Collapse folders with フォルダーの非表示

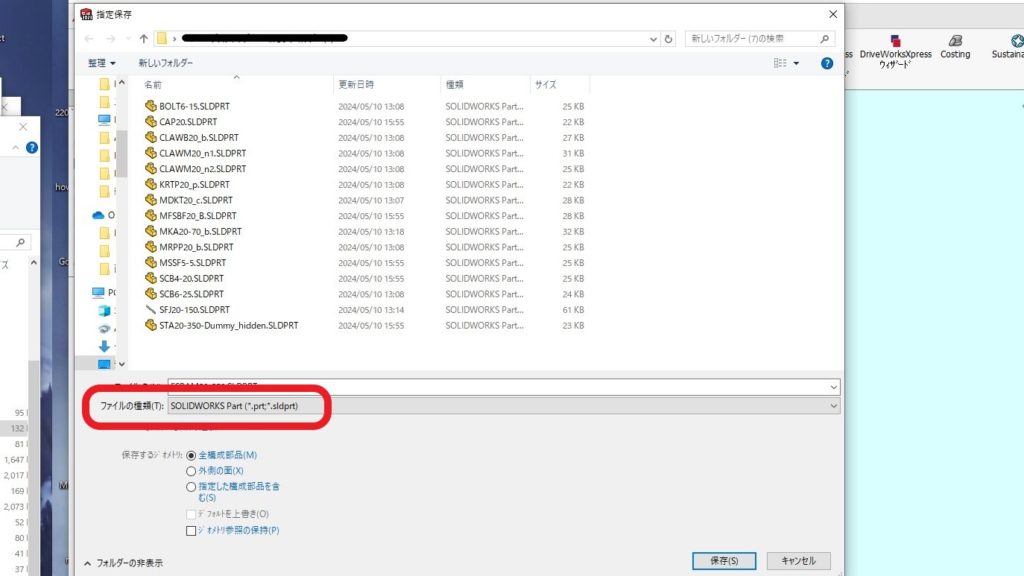[123, 563]
